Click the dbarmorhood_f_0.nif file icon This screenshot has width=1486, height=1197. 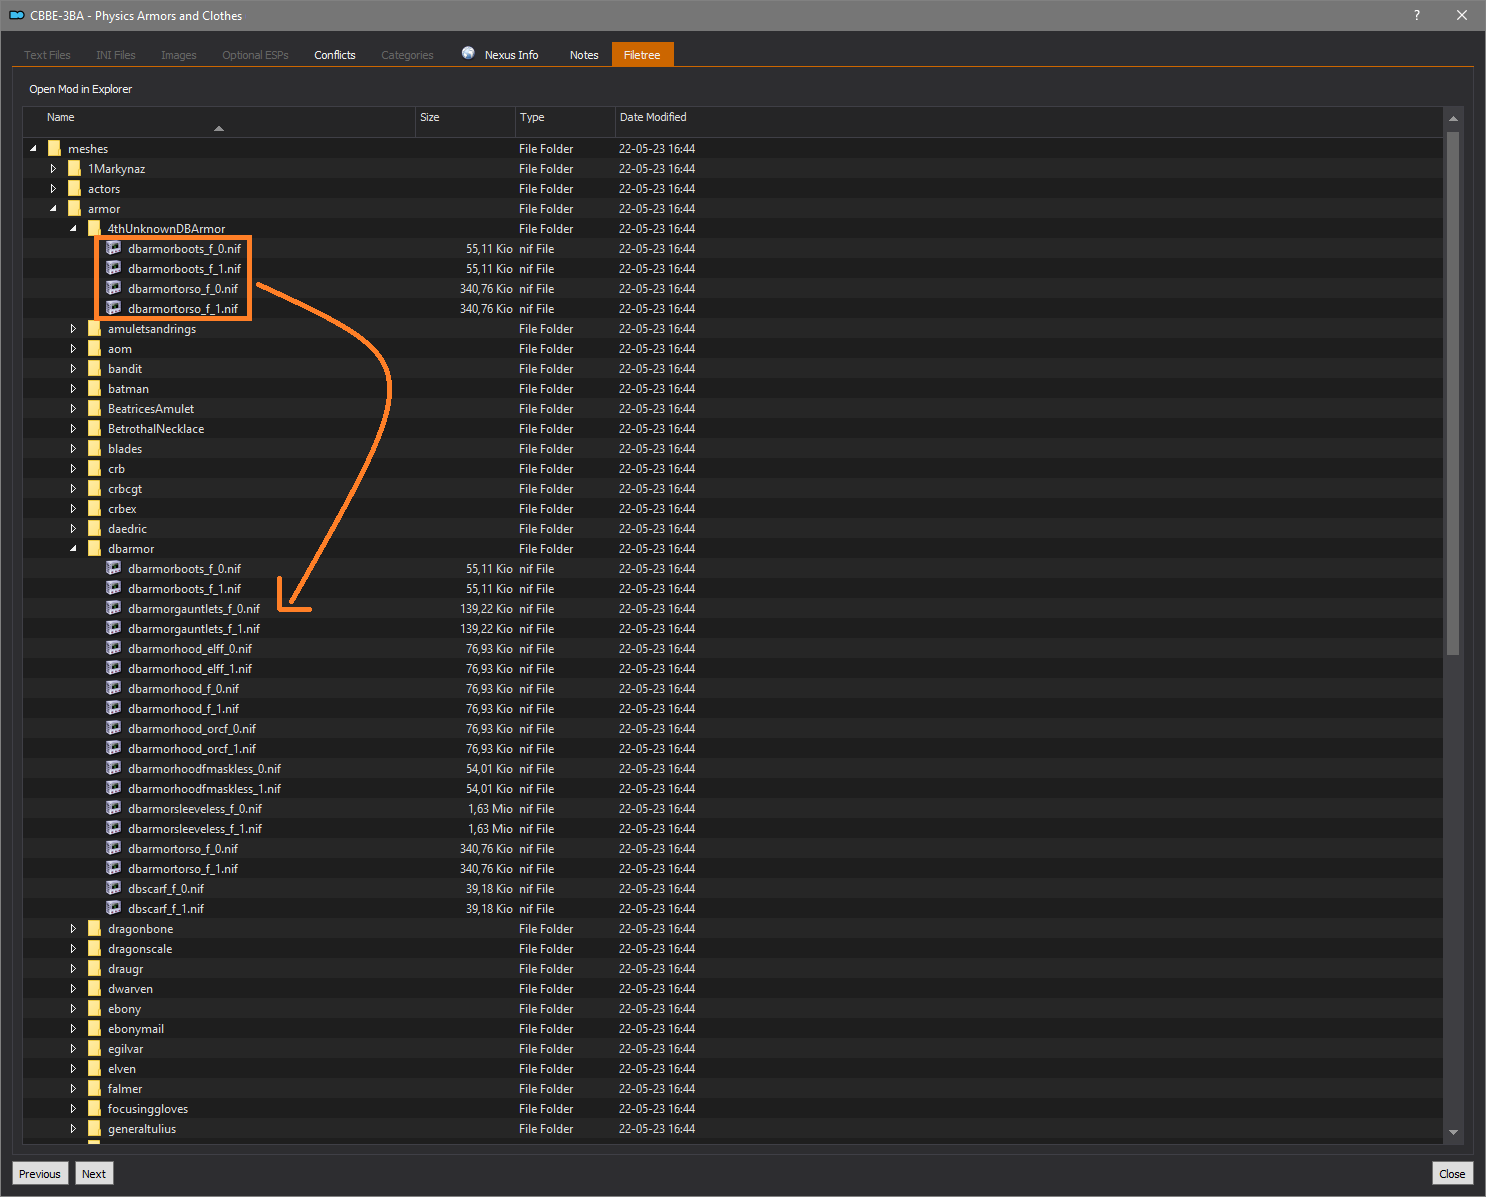click(114, 688)
